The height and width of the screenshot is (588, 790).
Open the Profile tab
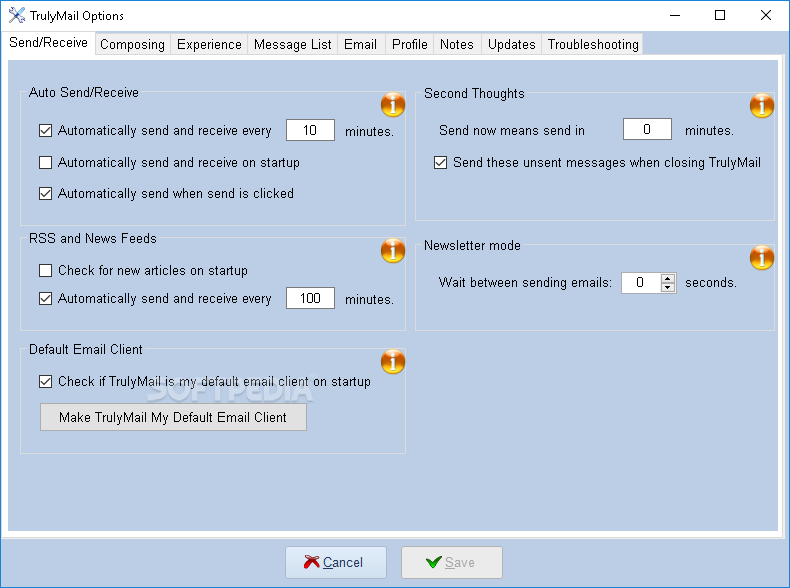tap(410, 44)
